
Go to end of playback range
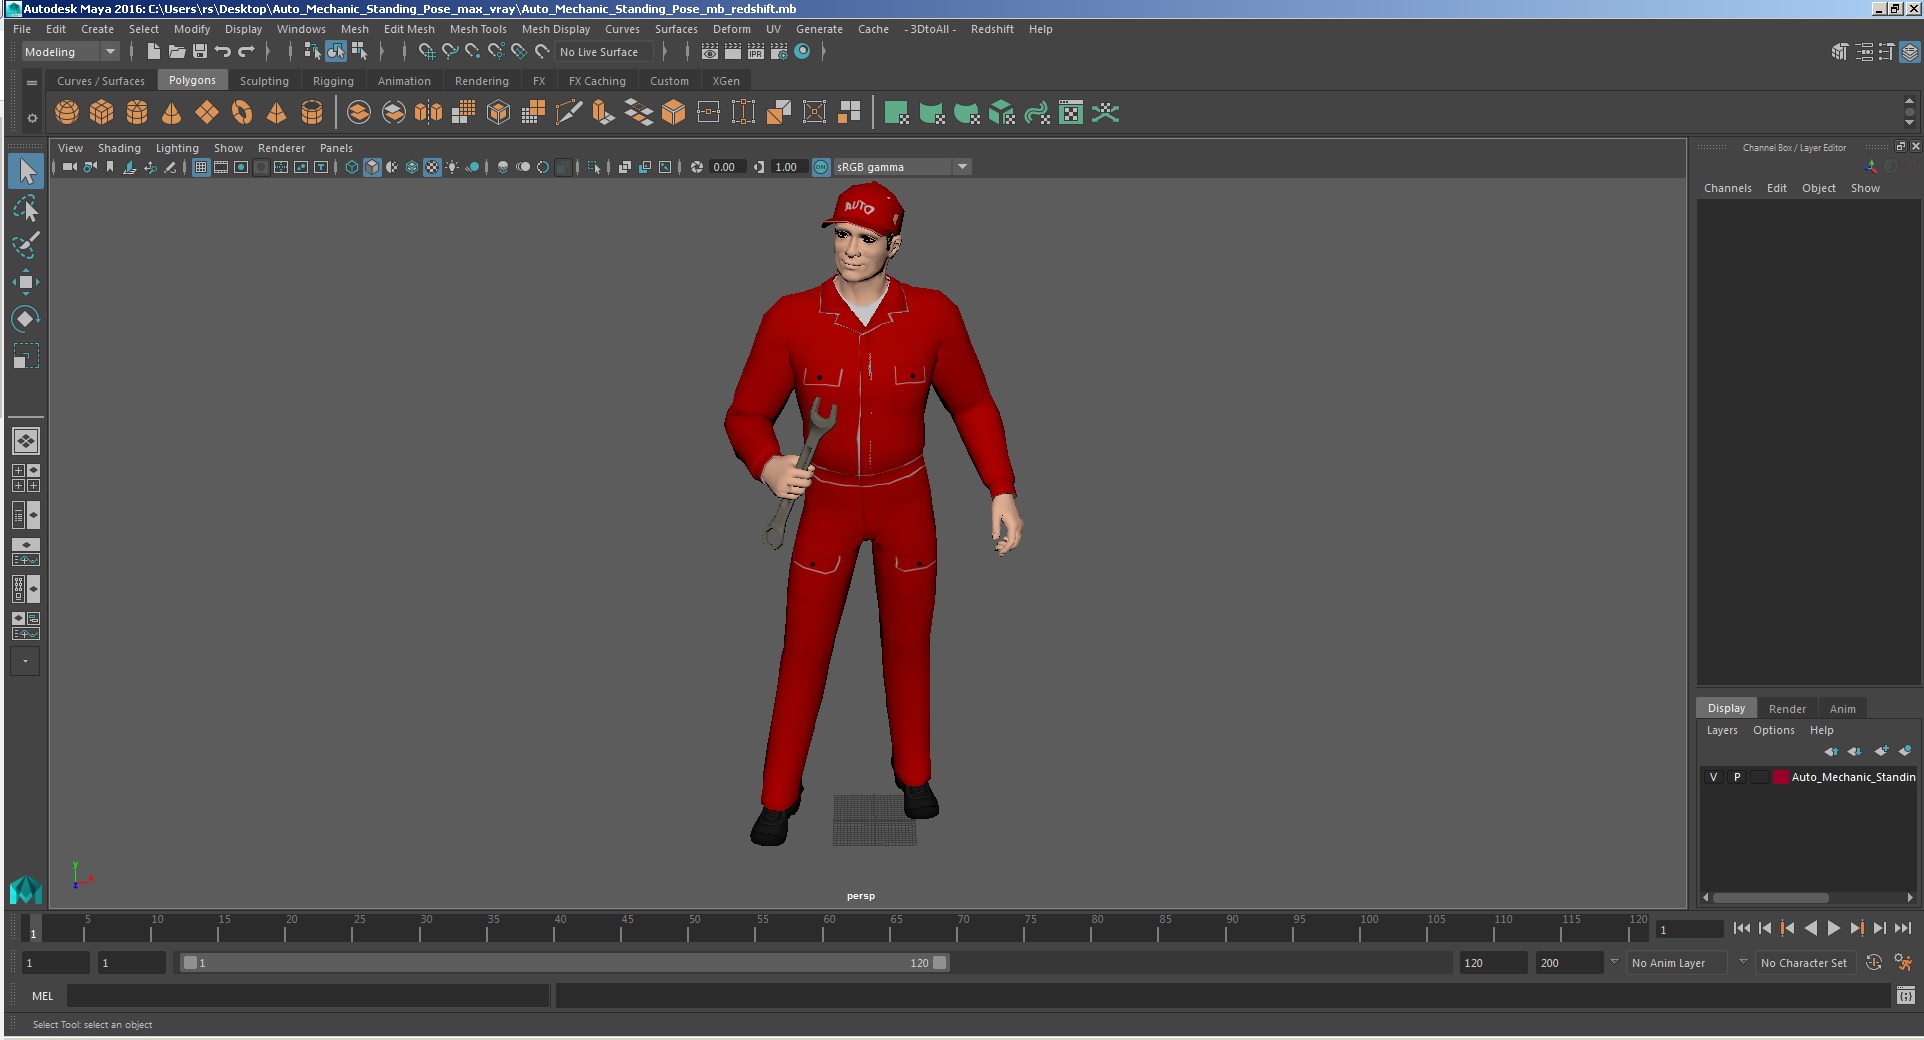[1902, 929]
